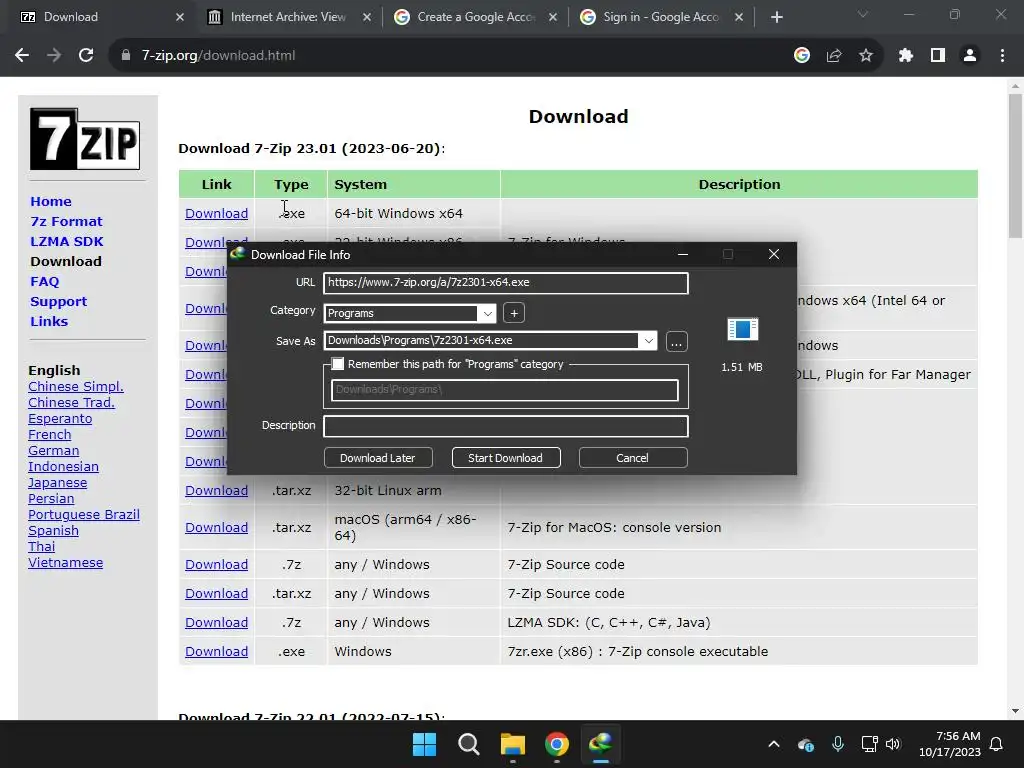Expand the Category dropdown arrow
Screen dimensions: 1024x768
(487, 313)
